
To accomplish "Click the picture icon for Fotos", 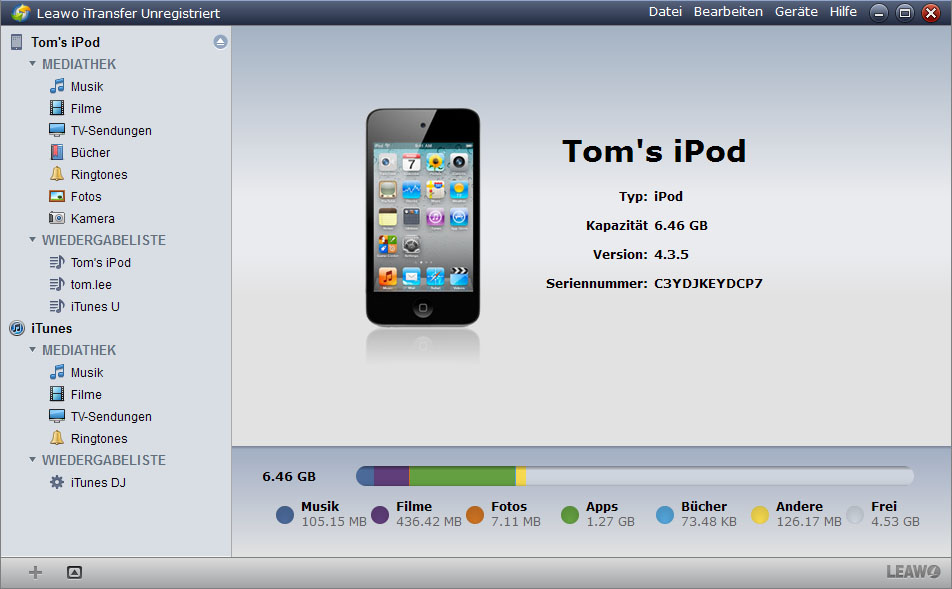I will click(57, 196).
